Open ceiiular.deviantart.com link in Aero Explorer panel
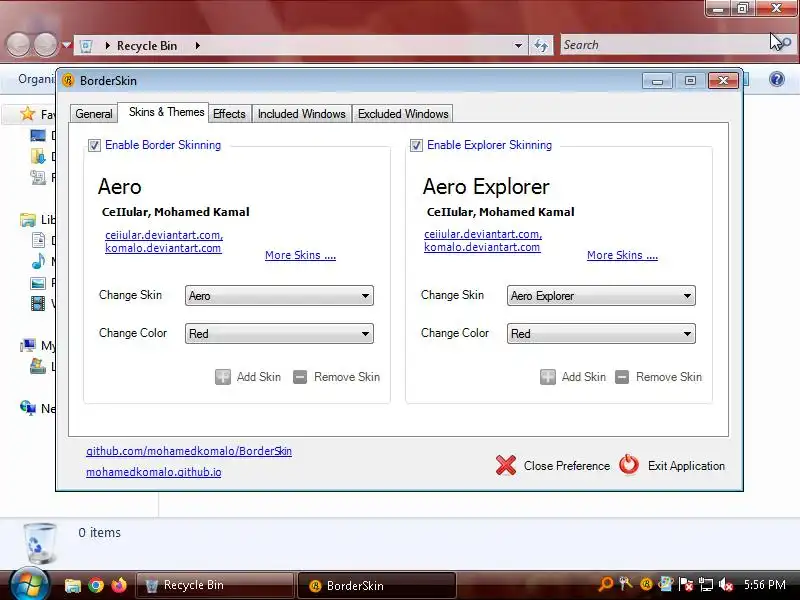This screenshot has height=600, width=800. 483,234
